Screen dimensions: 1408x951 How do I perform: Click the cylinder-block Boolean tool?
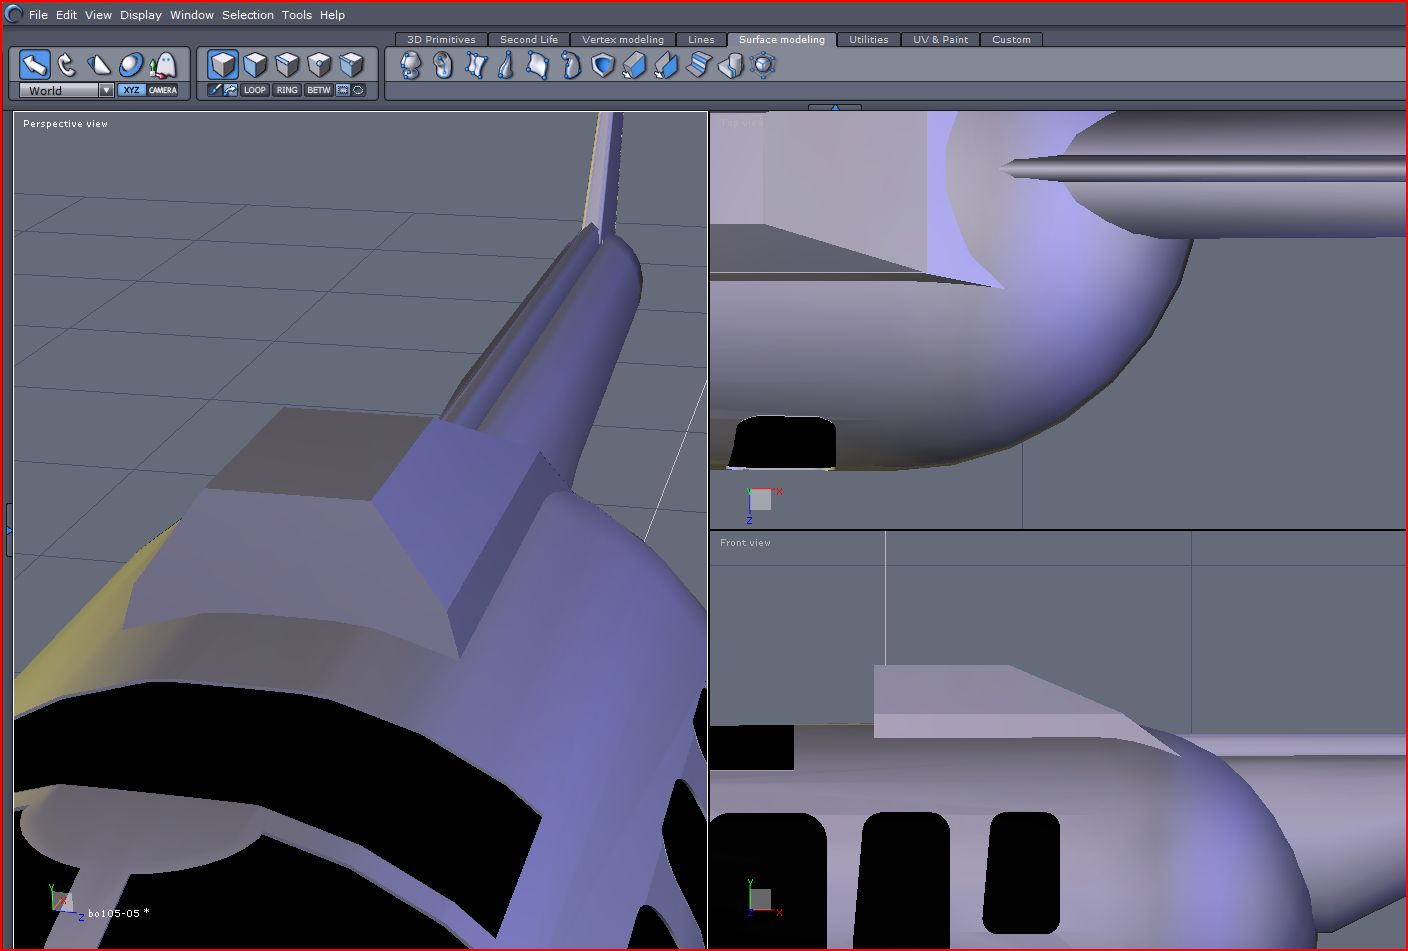coord(730,66)
